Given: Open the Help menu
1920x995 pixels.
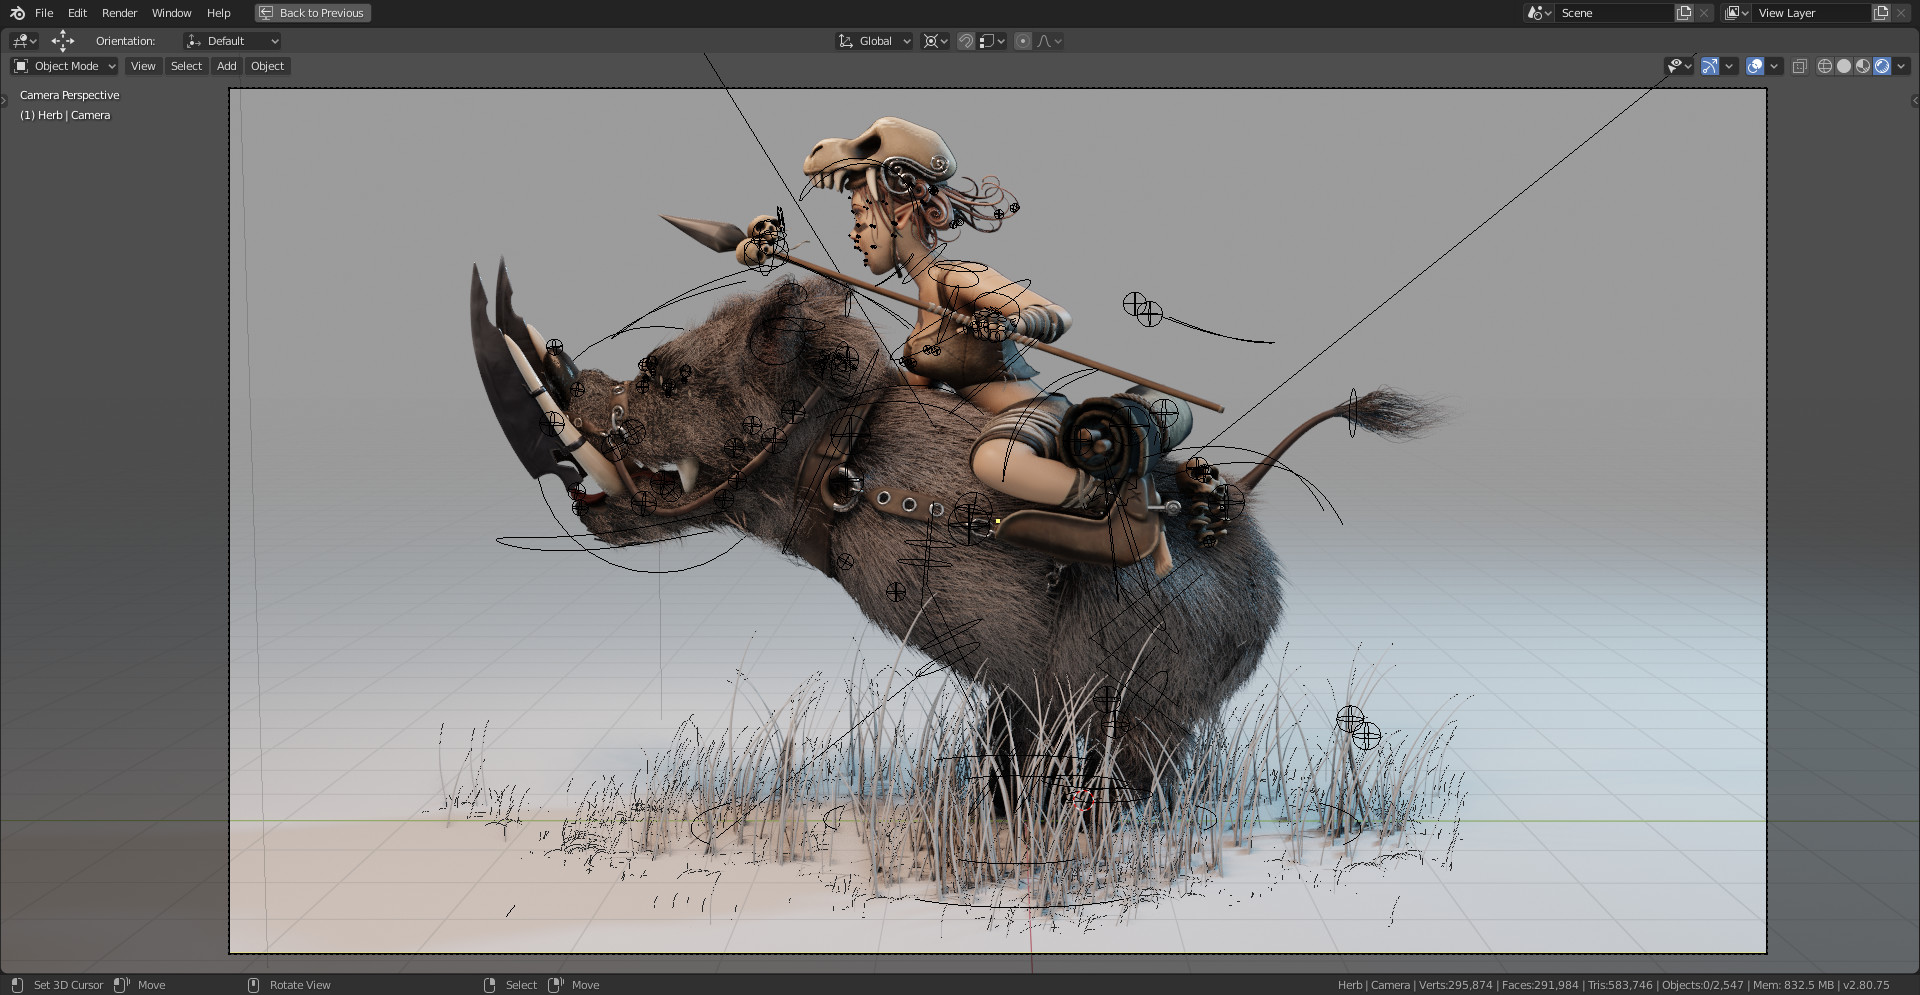Looking at the screenshot, I should click(218, 13).
